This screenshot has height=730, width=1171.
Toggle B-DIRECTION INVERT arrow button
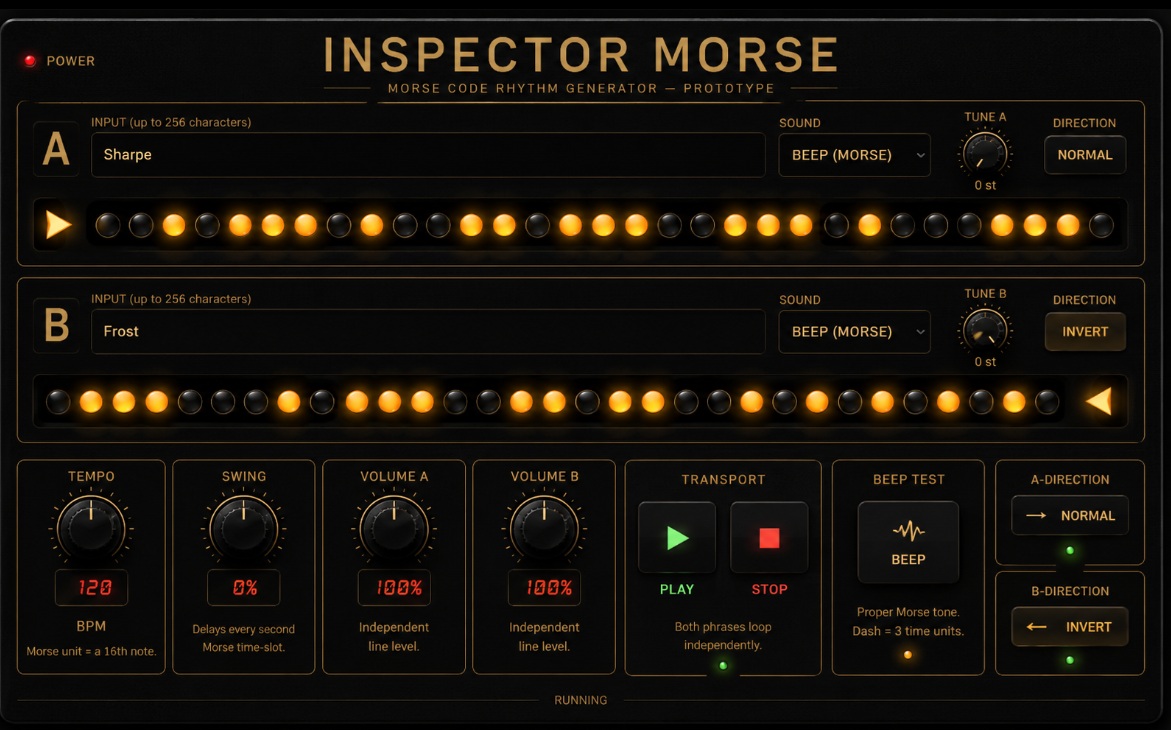[1069, 627]
